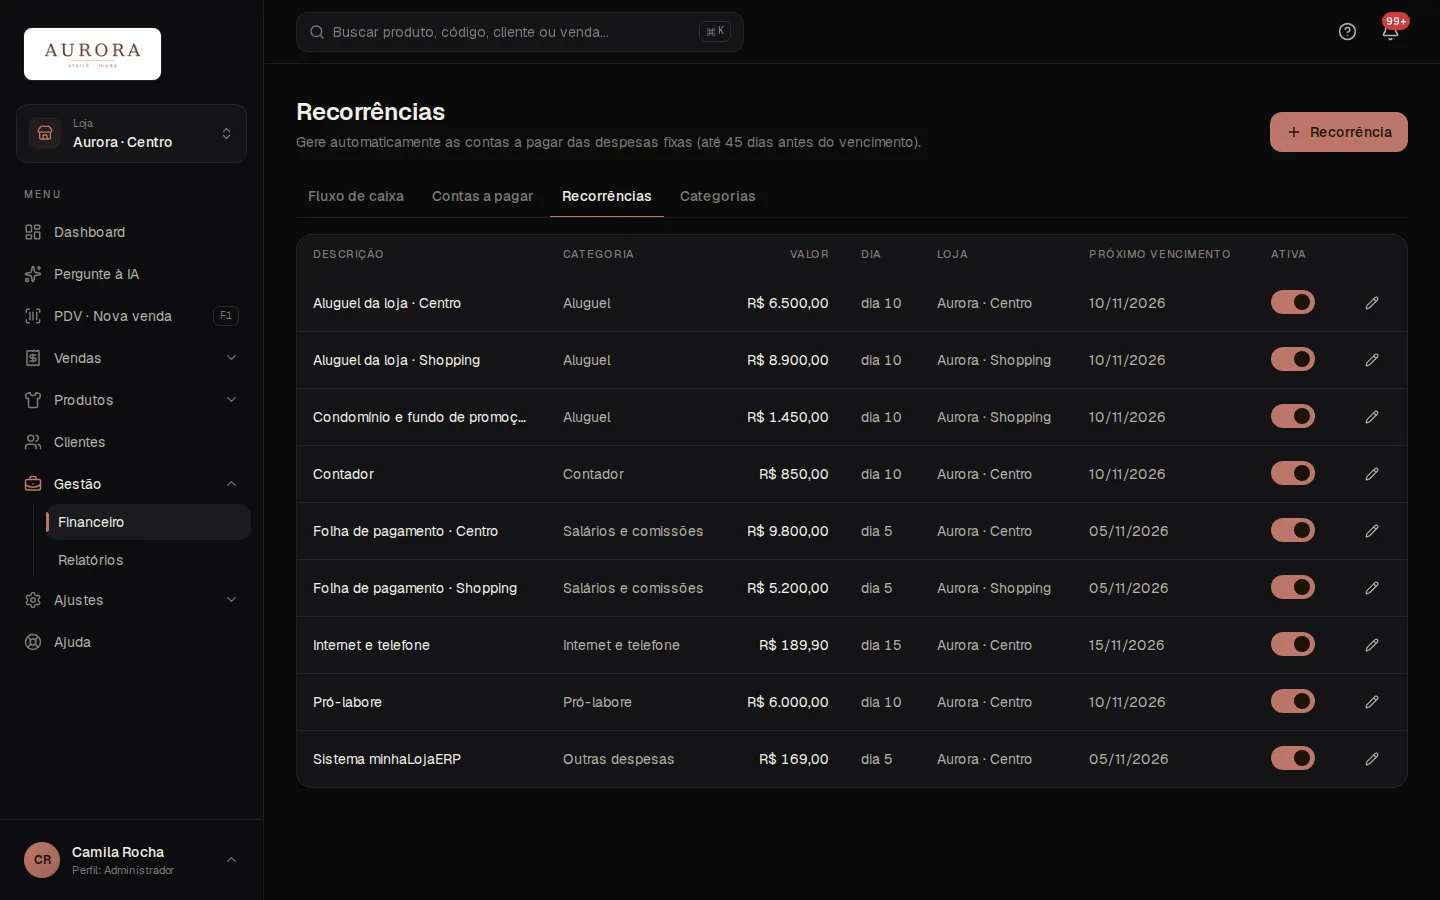
Task: Start PDV · Nova venda
Action: tap(131, 316)
